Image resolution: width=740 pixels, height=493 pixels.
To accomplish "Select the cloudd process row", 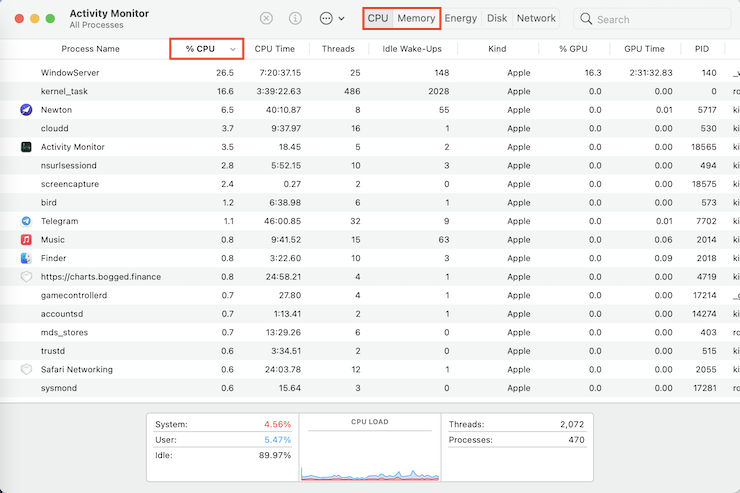I will (x=370, y=128).
